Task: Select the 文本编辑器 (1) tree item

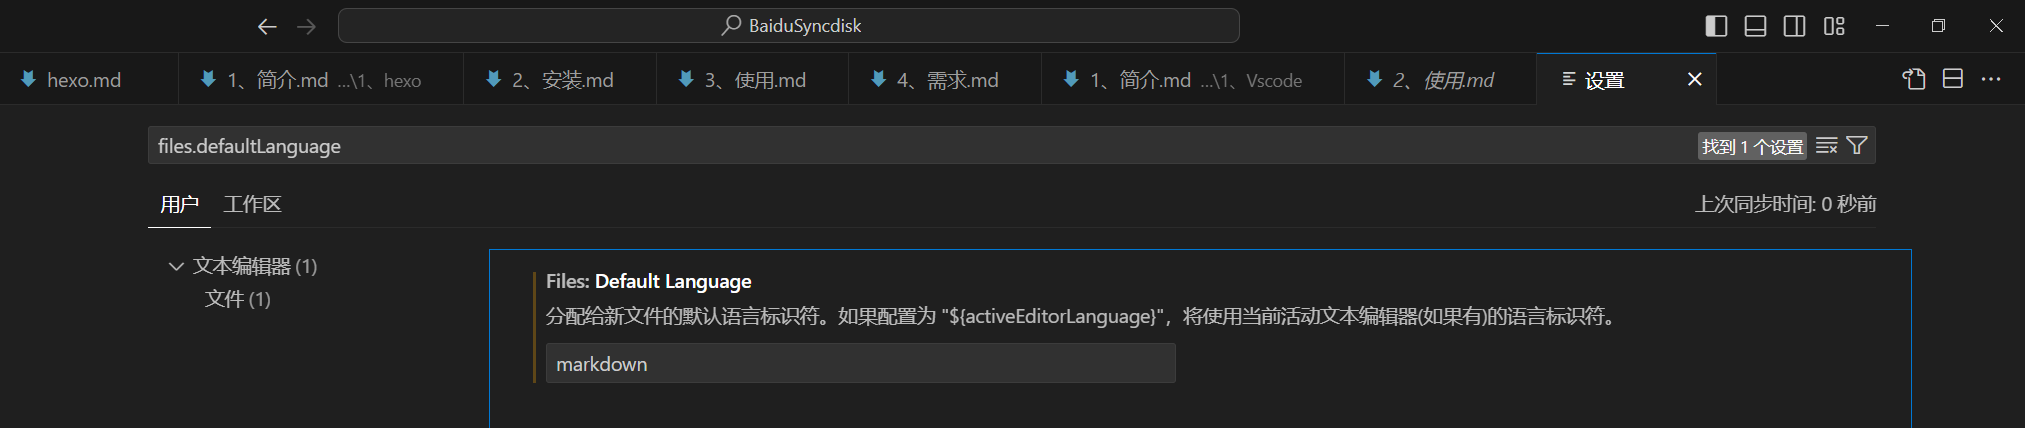Action: (x=255, y=266)
